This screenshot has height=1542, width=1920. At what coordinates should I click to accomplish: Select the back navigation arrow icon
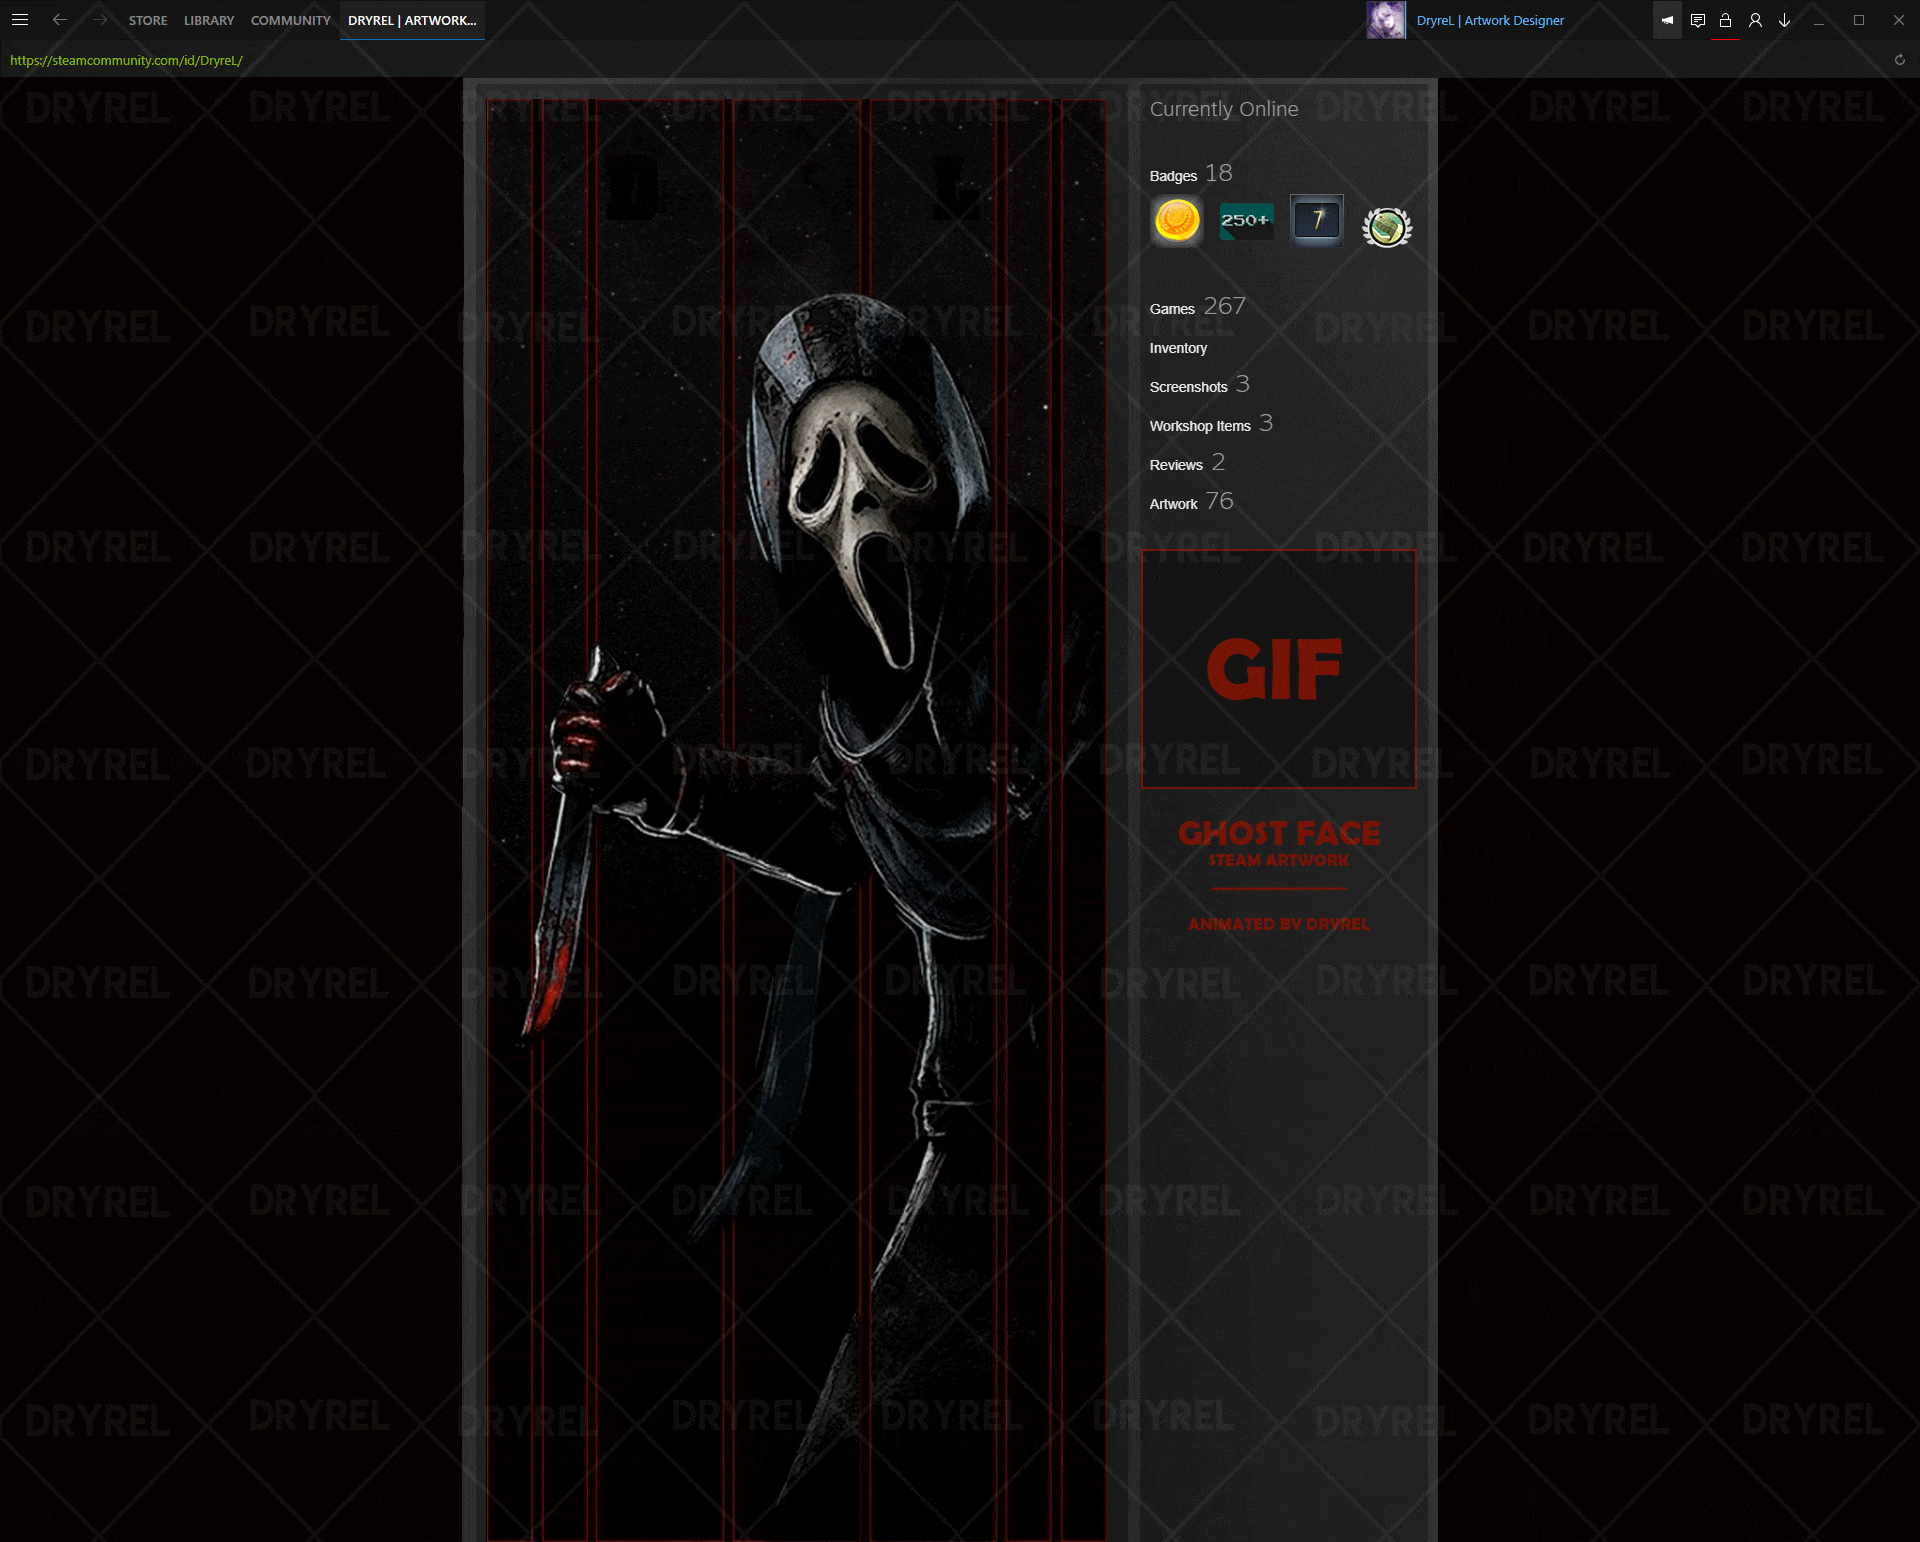point(60,19)
